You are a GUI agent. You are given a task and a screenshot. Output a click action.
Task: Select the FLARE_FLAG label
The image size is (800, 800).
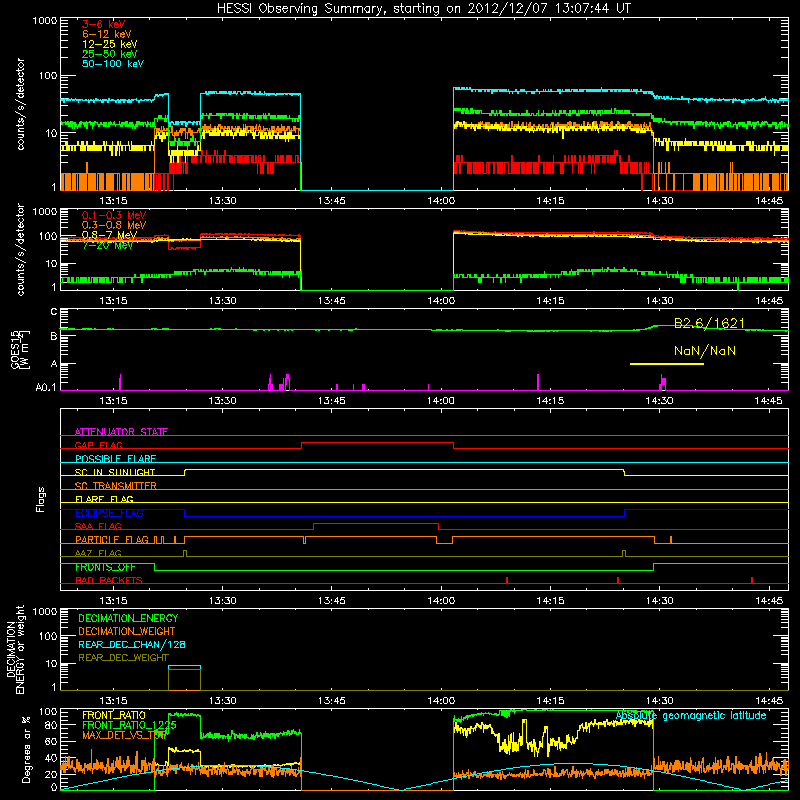click(104, 499)
